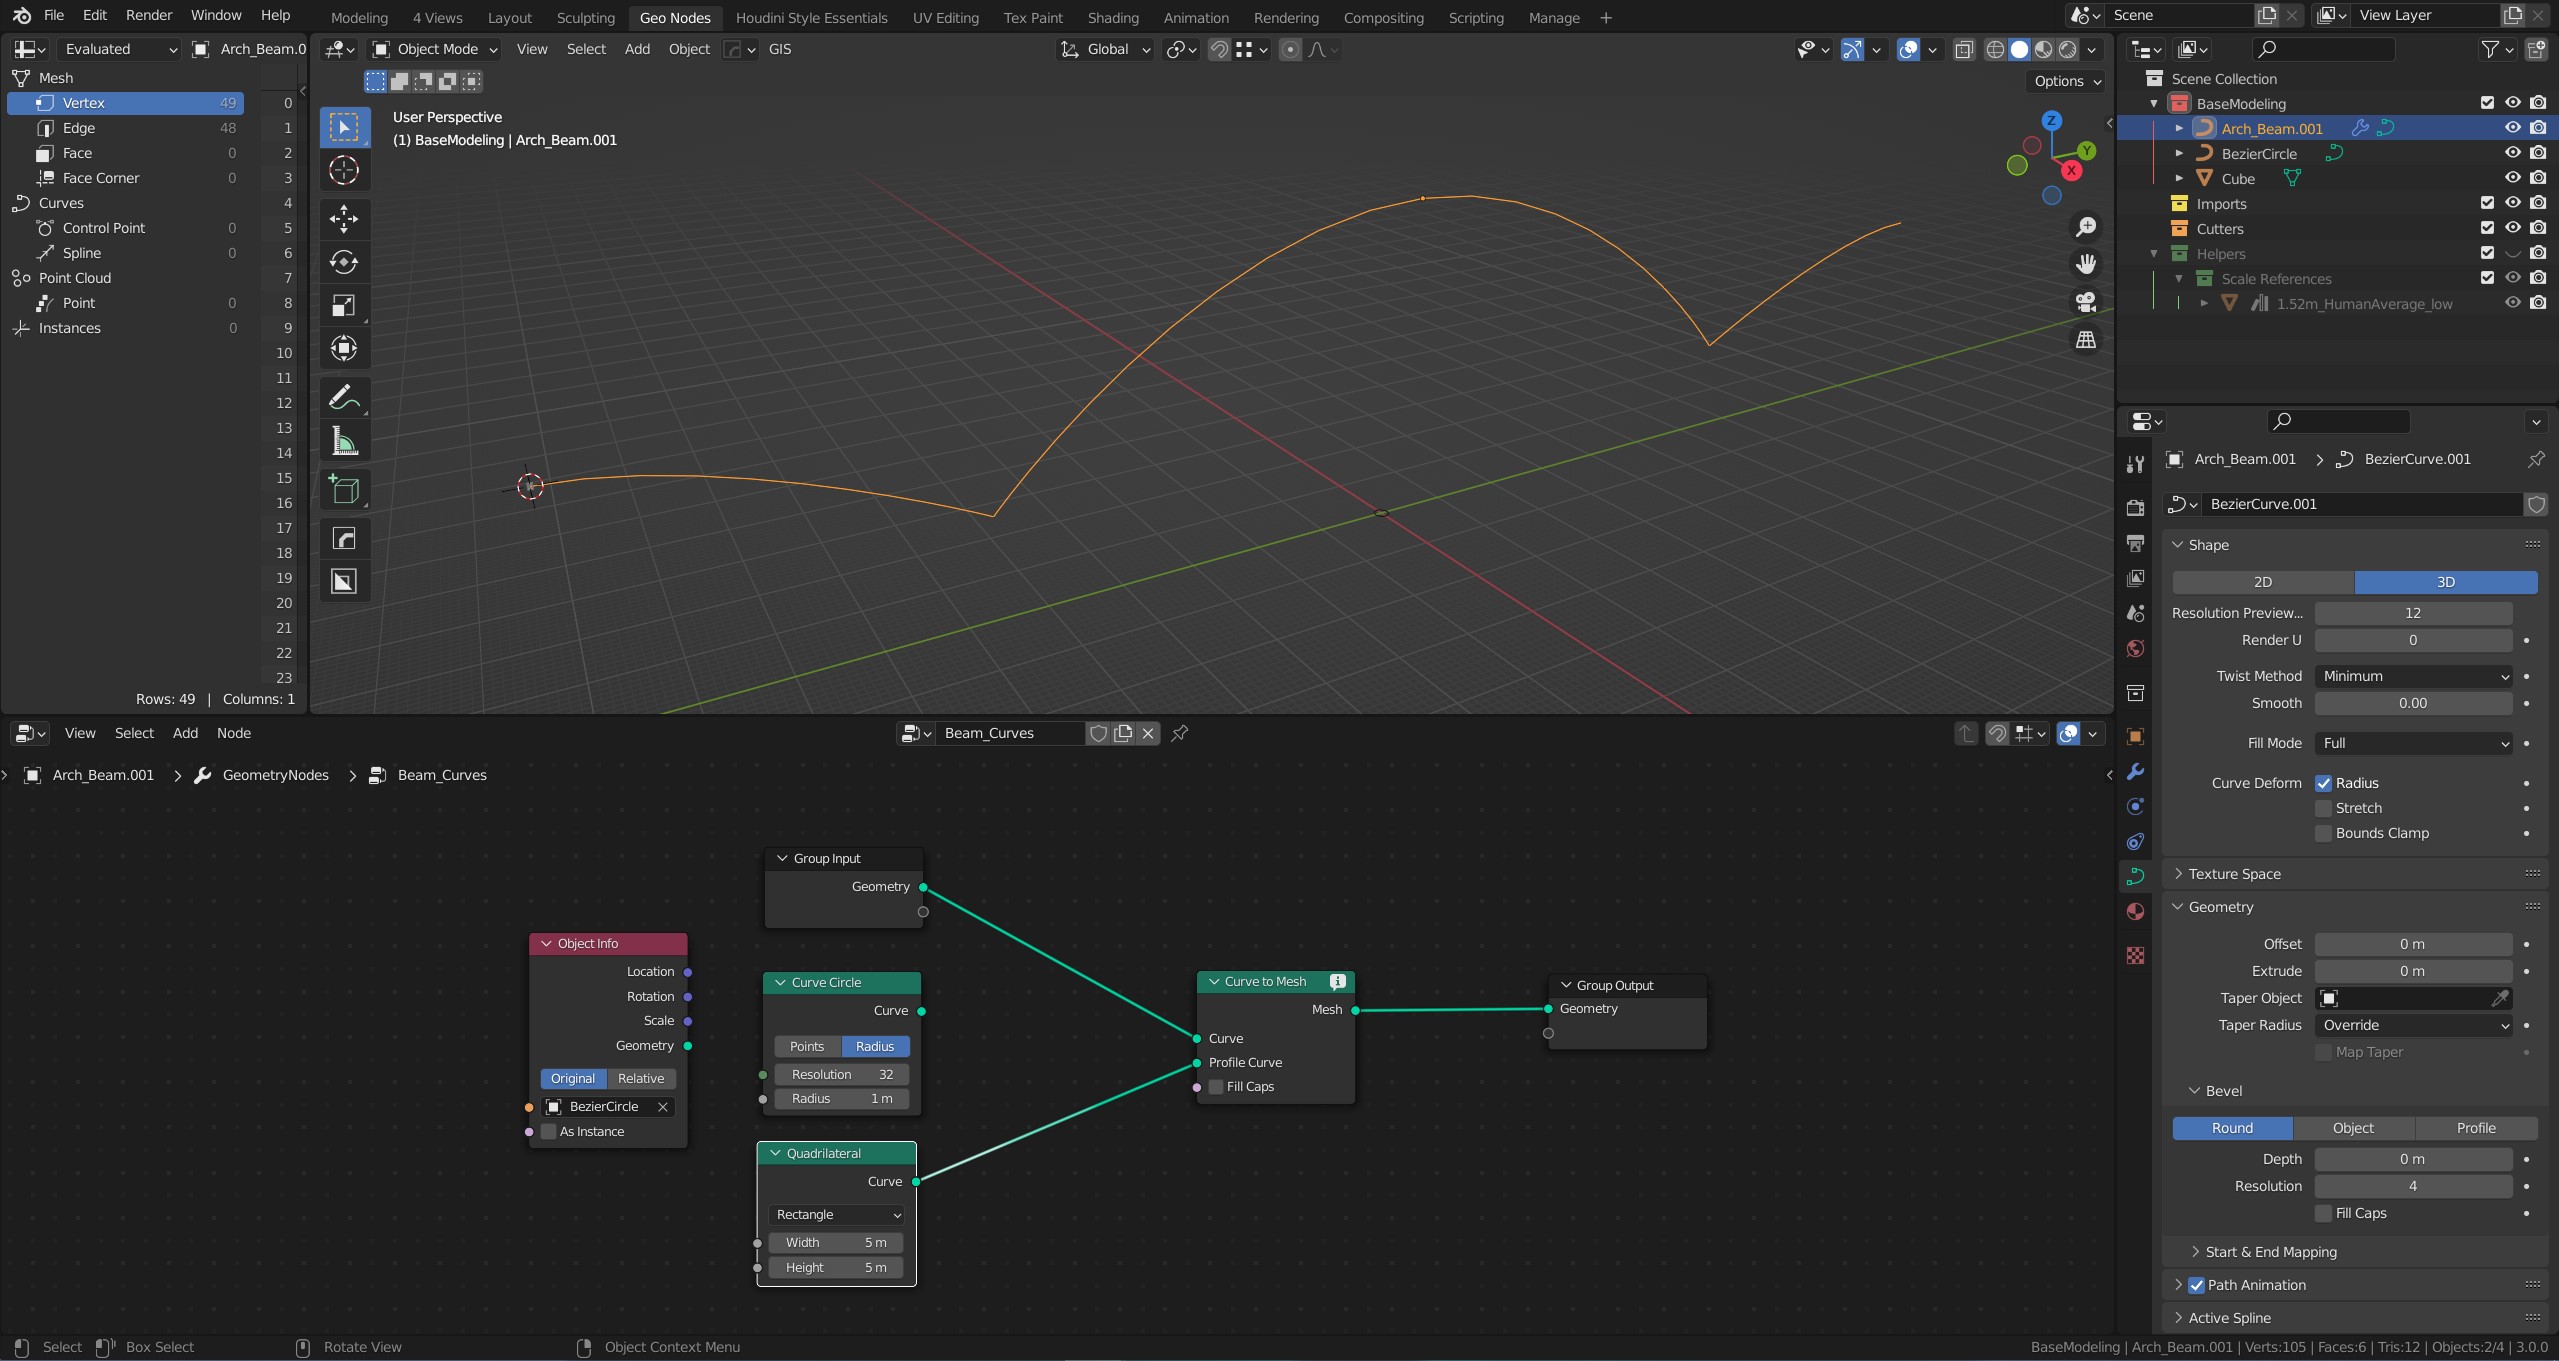
Task: Adjust Smooth value field
Action: [2413, 703]
